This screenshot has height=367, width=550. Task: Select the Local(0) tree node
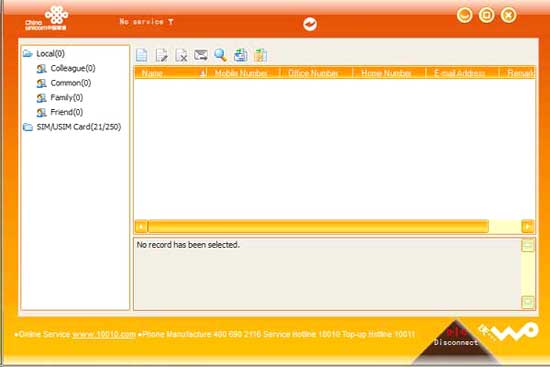(51, 54)
